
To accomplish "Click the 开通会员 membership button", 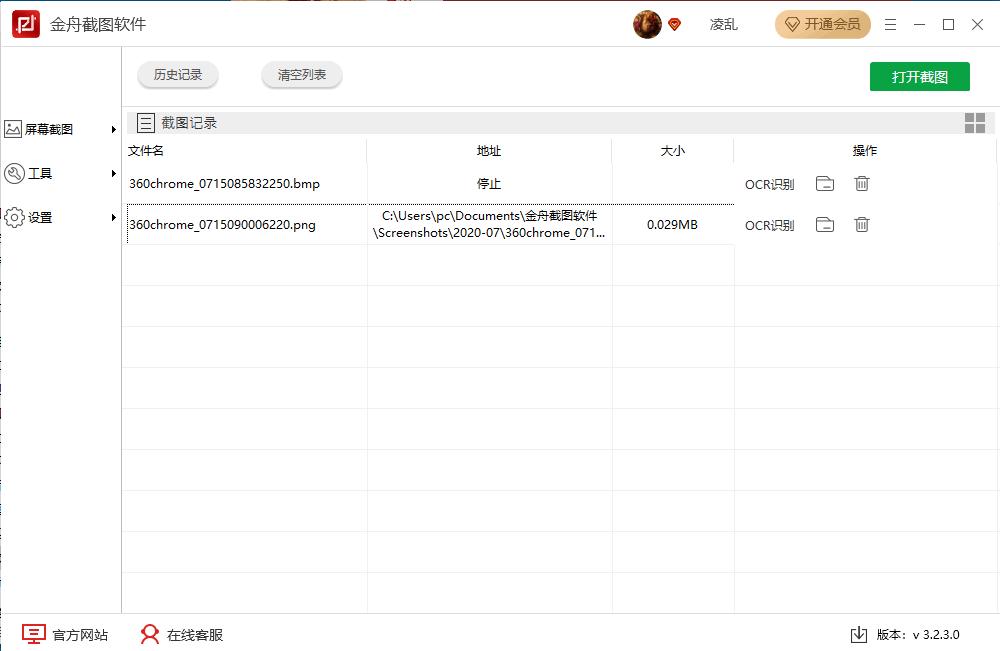I will (x=823, y=24).
